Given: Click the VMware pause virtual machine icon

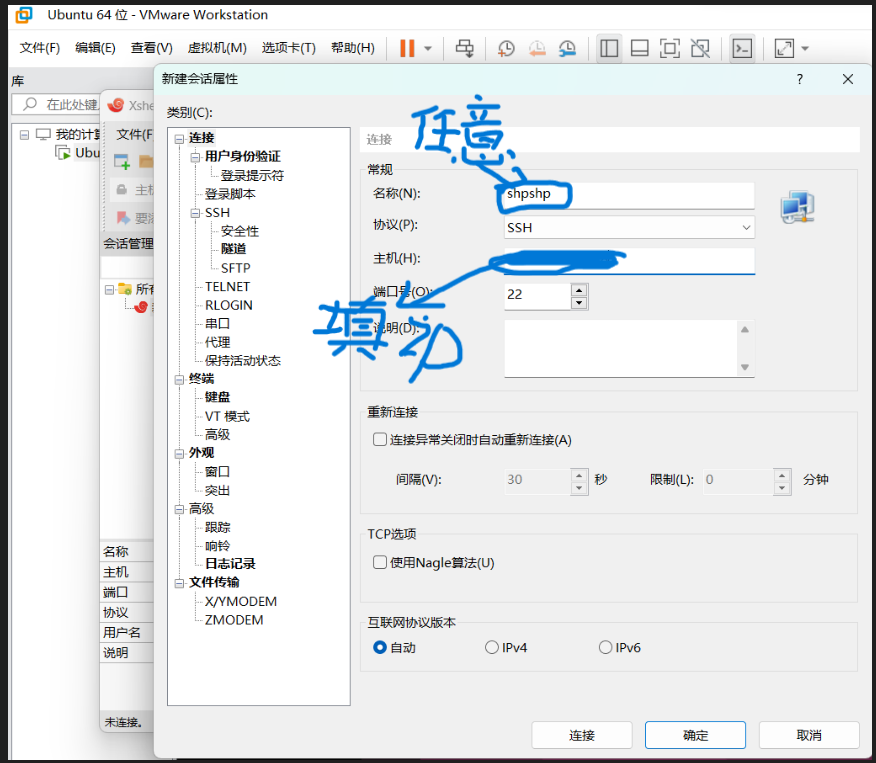Looking at the screenshot, I should 407,49.
